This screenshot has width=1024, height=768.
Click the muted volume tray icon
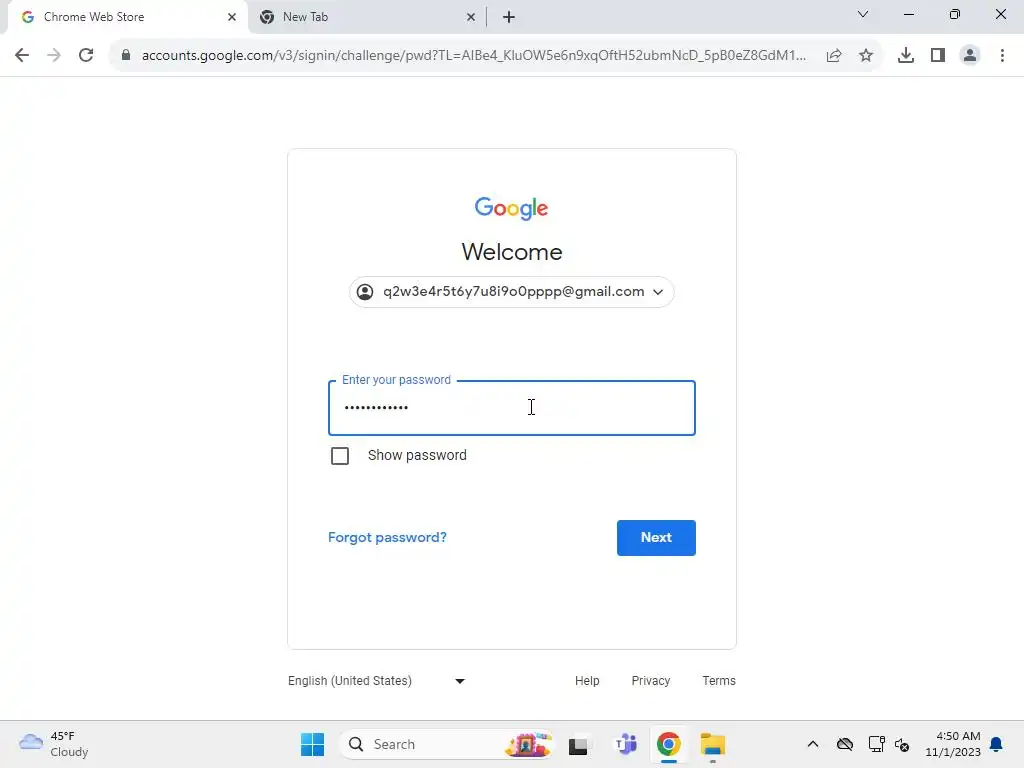(902, 744)
